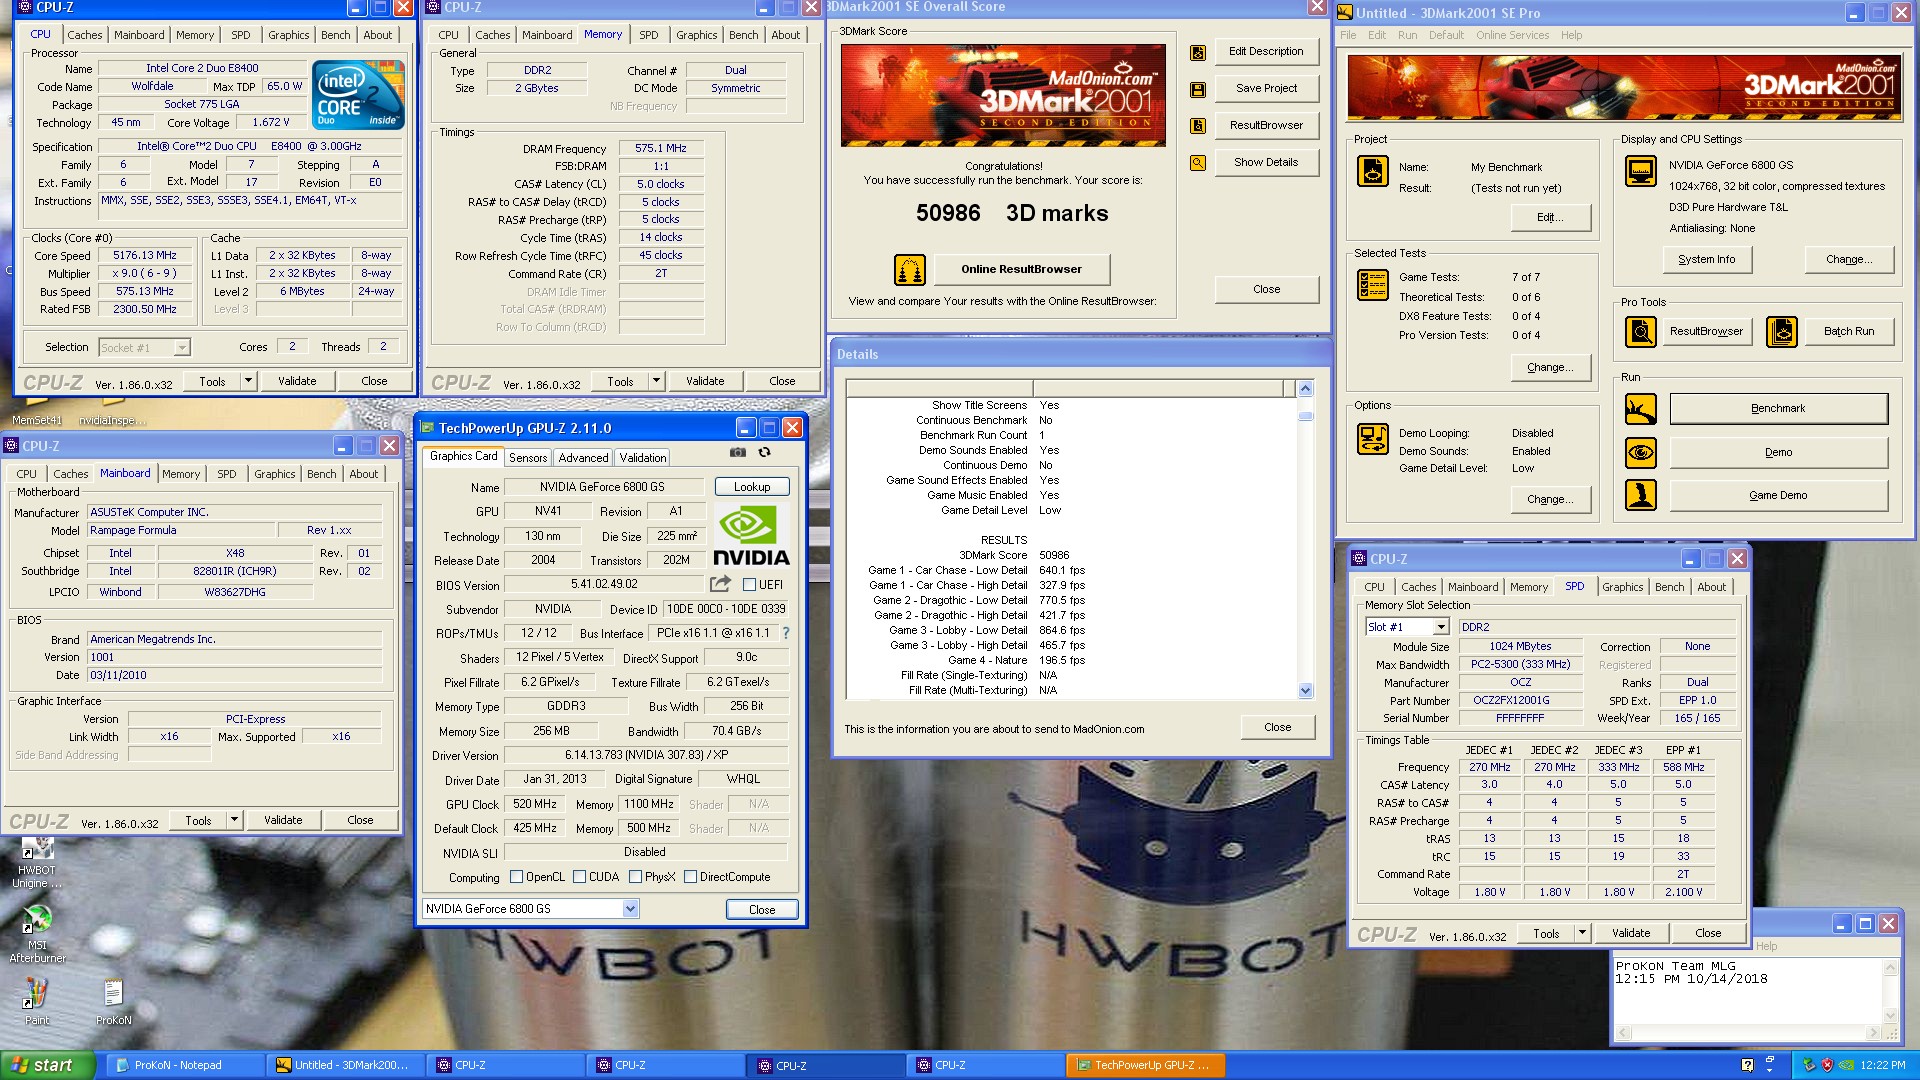Click the Display and CPU Settings monitor icon
The image size is (1920, 1080).
(x=1640, y=171)
